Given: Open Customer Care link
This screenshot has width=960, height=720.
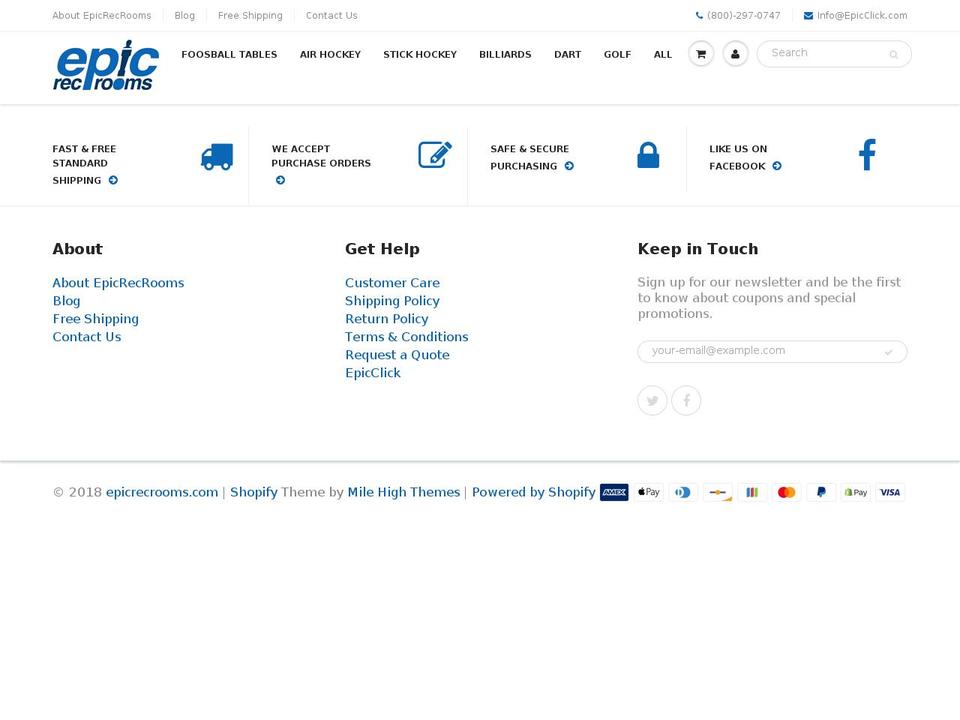Looking at the screenshot, I should pyautogui.click(x=392, y=283).
